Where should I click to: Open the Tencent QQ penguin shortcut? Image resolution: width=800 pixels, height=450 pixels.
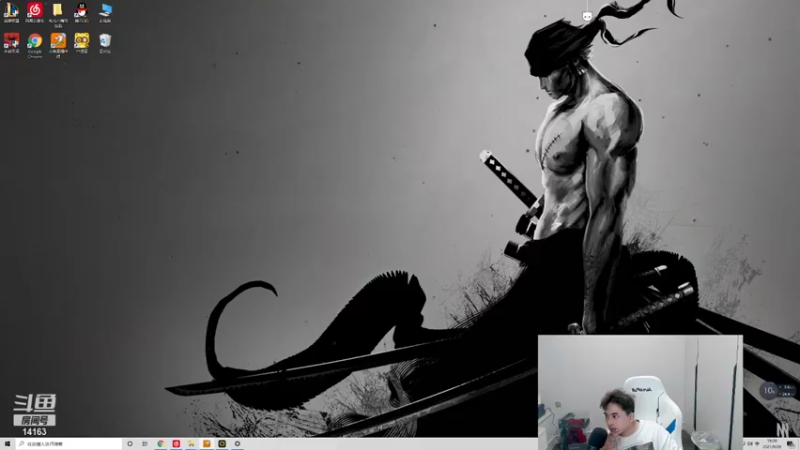(x=81, y=12)
